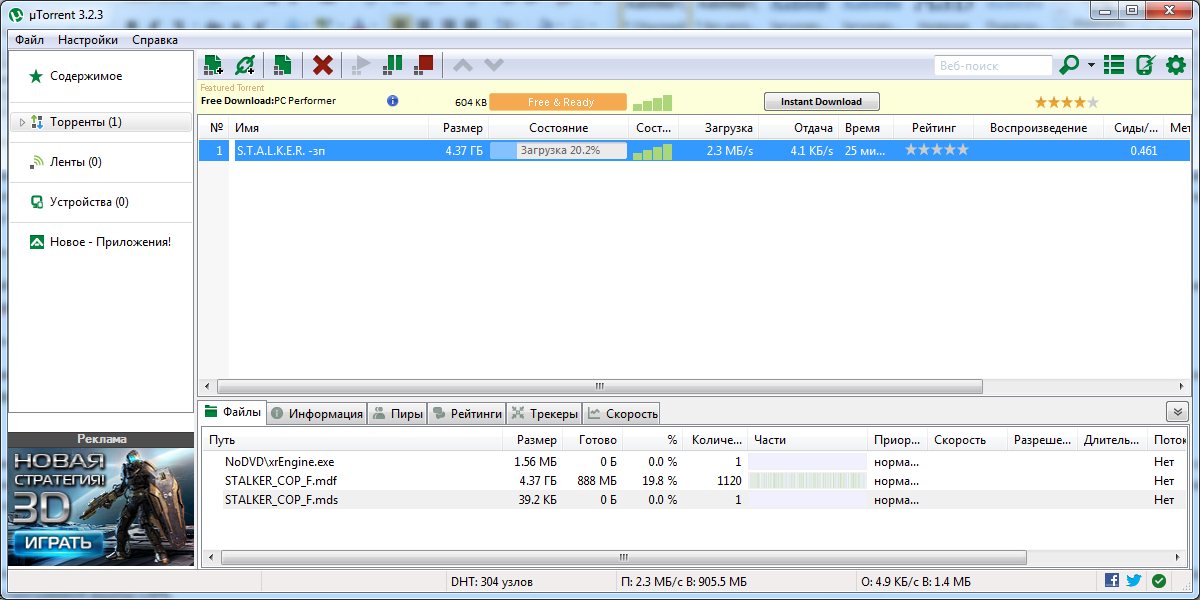The width and height of the screenshot is (1200, 600).
Task: Sort torrents by Загрузка column
Action: (x=719, y=128)
